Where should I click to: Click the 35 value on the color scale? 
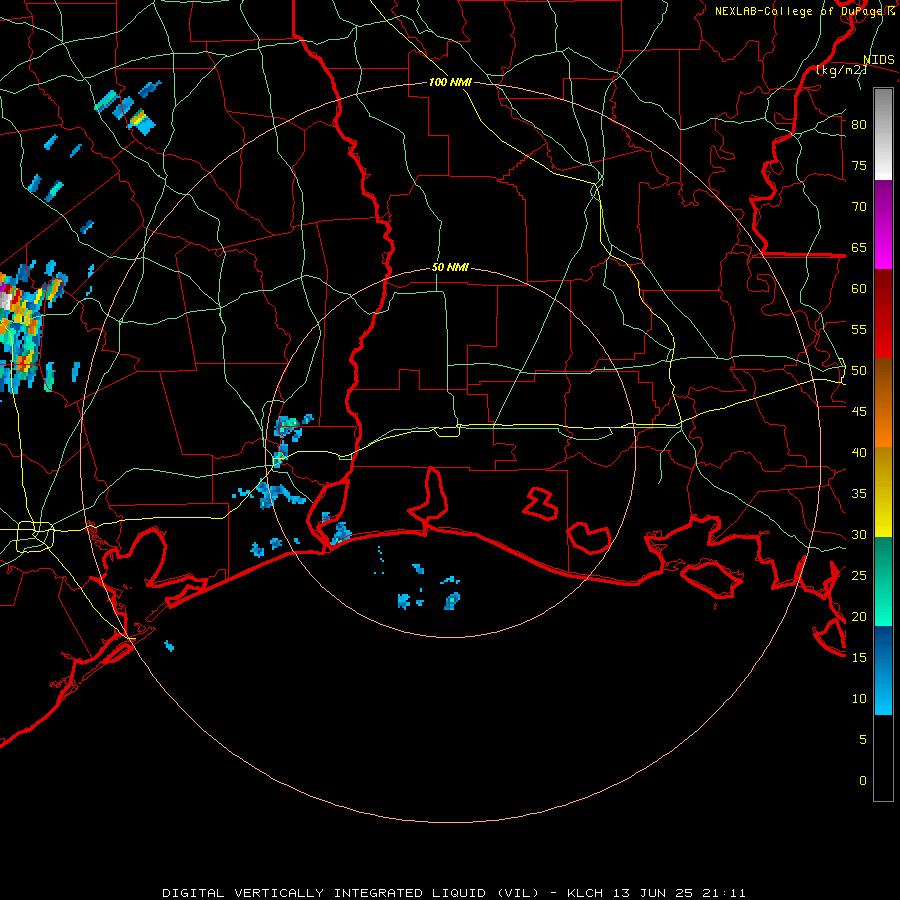pos(859,494)
